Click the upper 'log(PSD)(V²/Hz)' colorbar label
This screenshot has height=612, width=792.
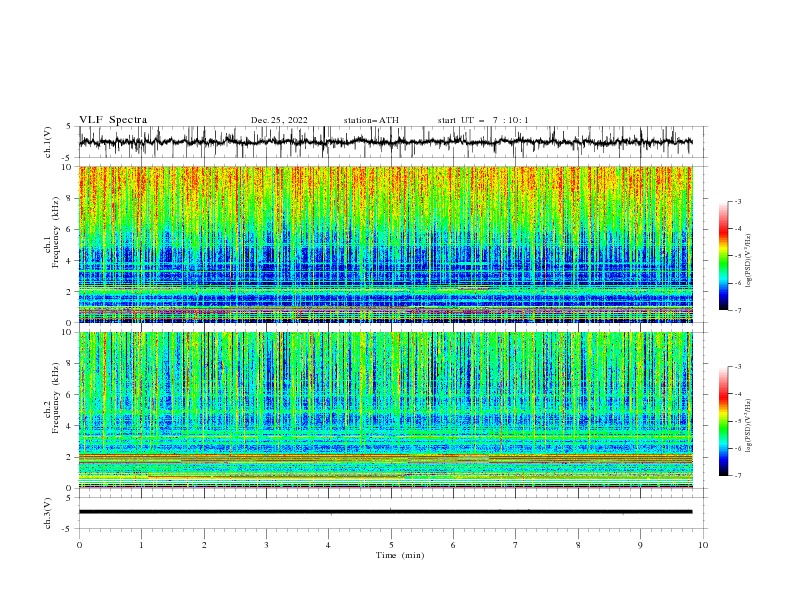tap(748, 261)
